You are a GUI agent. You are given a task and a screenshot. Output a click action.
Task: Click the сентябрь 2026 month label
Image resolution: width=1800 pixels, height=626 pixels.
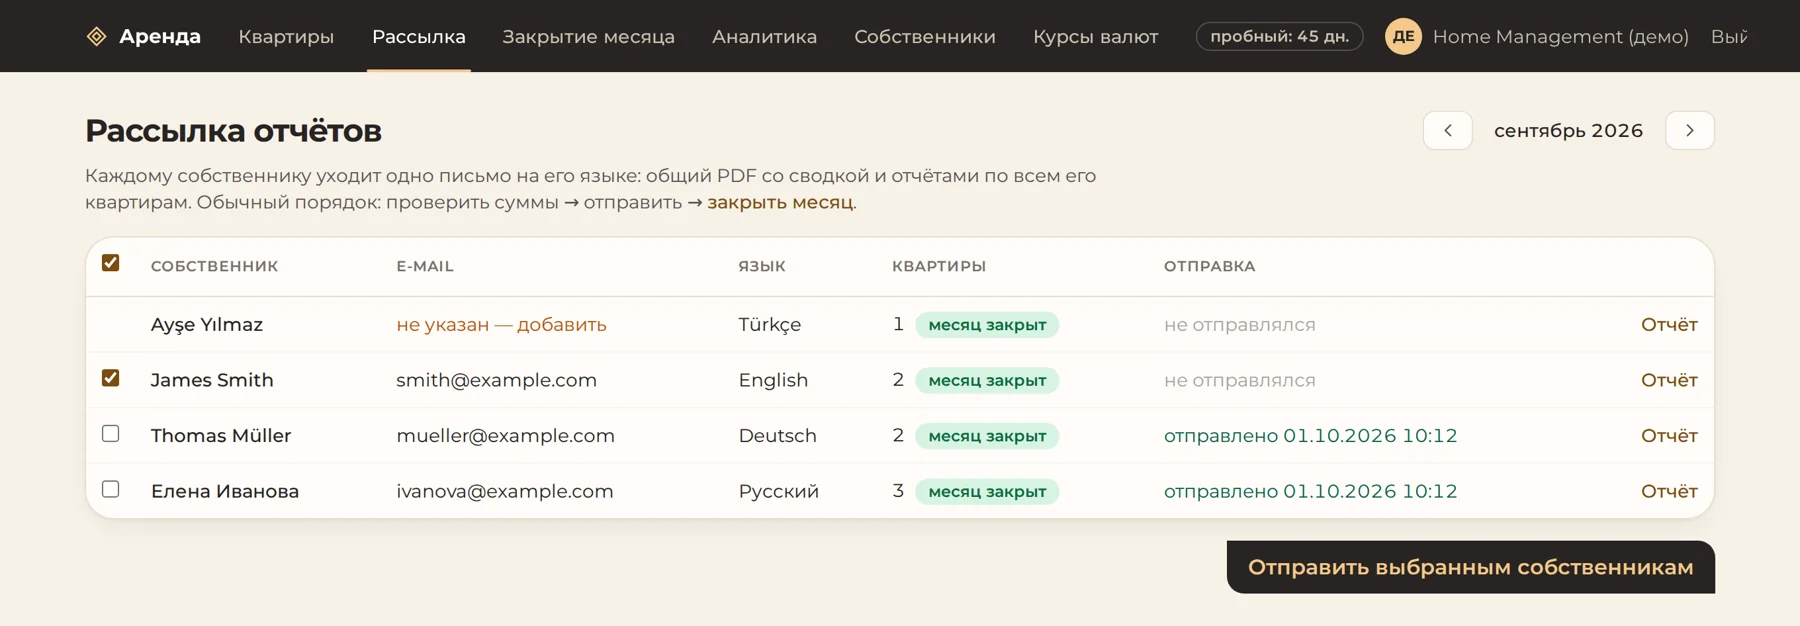[1568, 131]
